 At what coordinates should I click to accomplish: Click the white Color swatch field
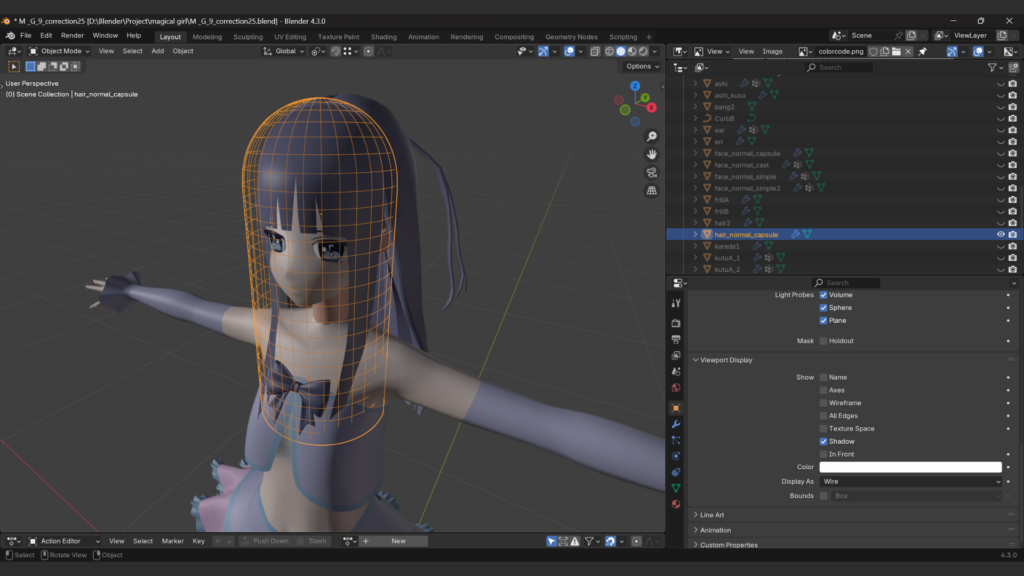[x=910, y=467]
